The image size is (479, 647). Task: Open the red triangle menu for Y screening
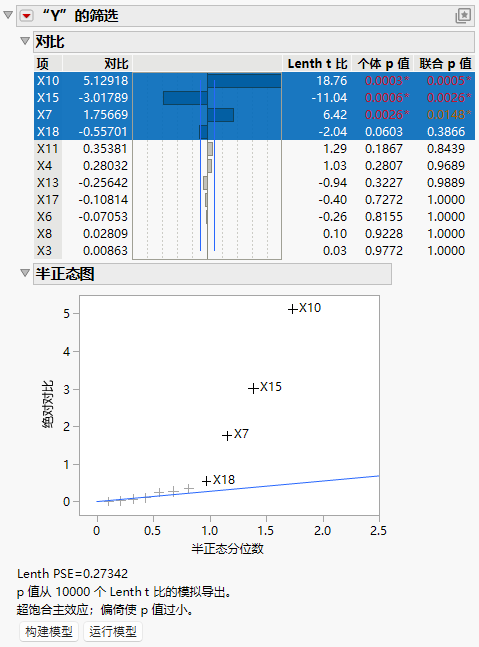(x=26, y=16)
